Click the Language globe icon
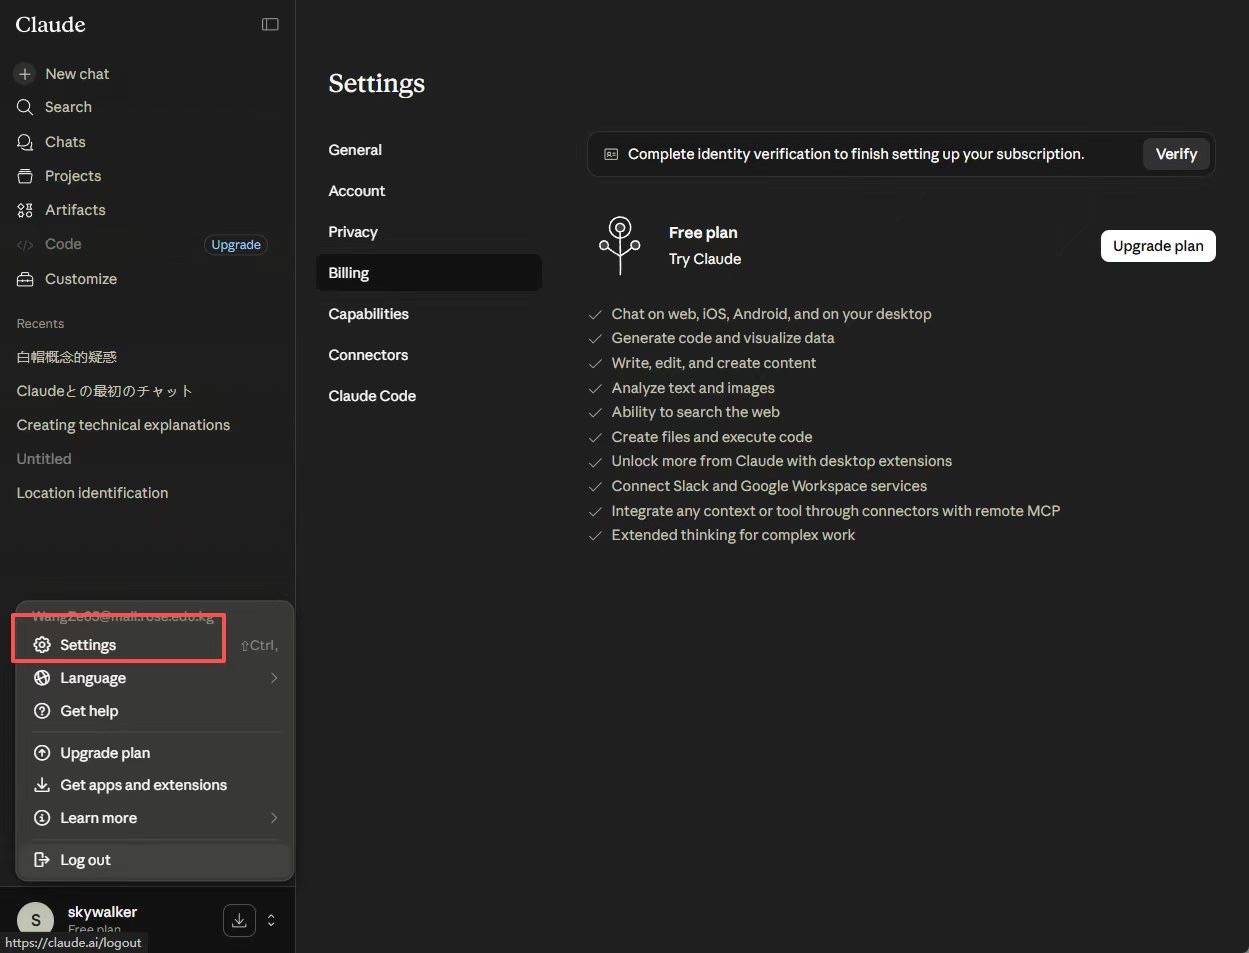This screenshot has width=1249, height=953. (42, 678)
